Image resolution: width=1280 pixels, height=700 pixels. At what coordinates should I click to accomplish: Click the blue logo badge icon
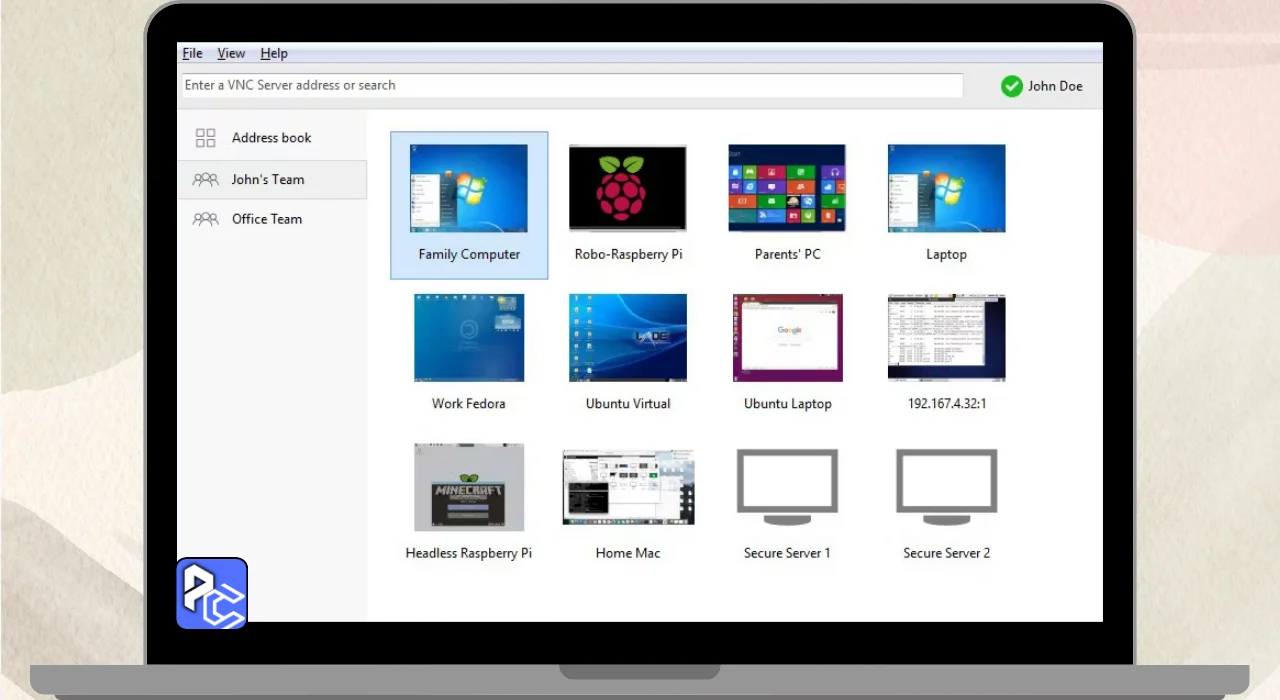(x=212, y=594)
